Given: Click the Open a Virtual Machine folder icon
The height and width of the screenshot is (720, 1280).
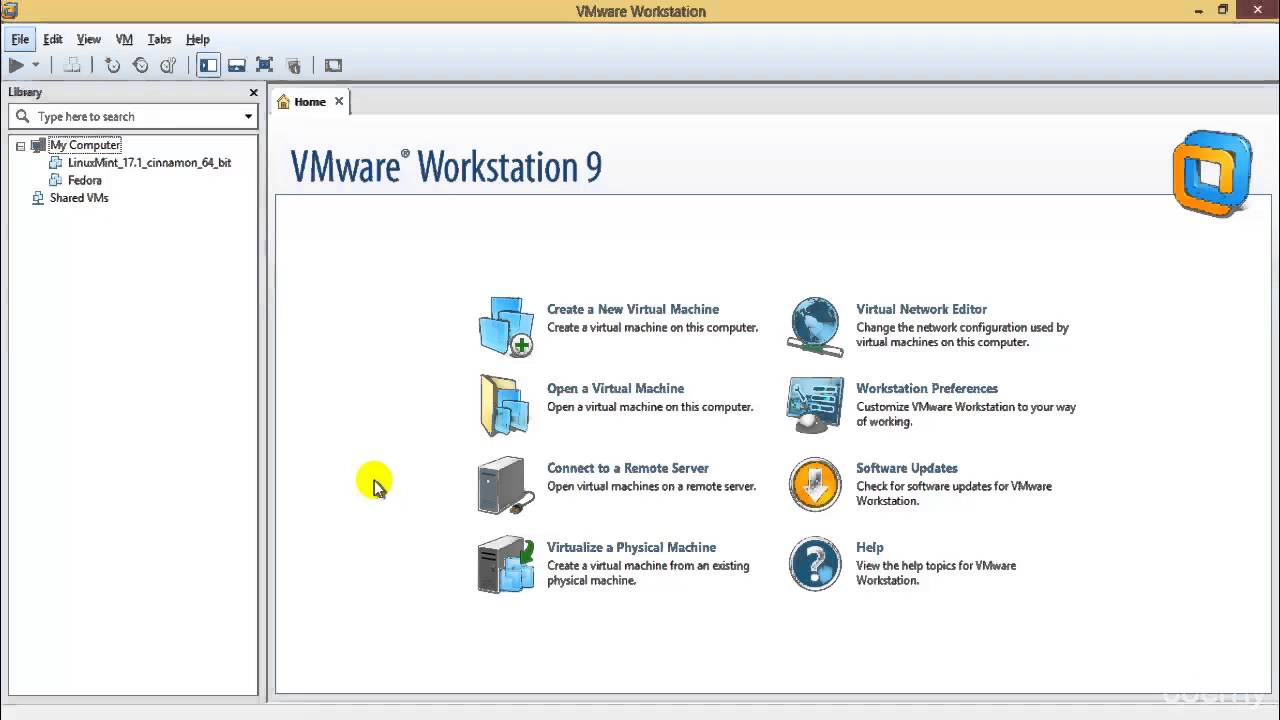Looking at the screenshot, I should 506,405.
